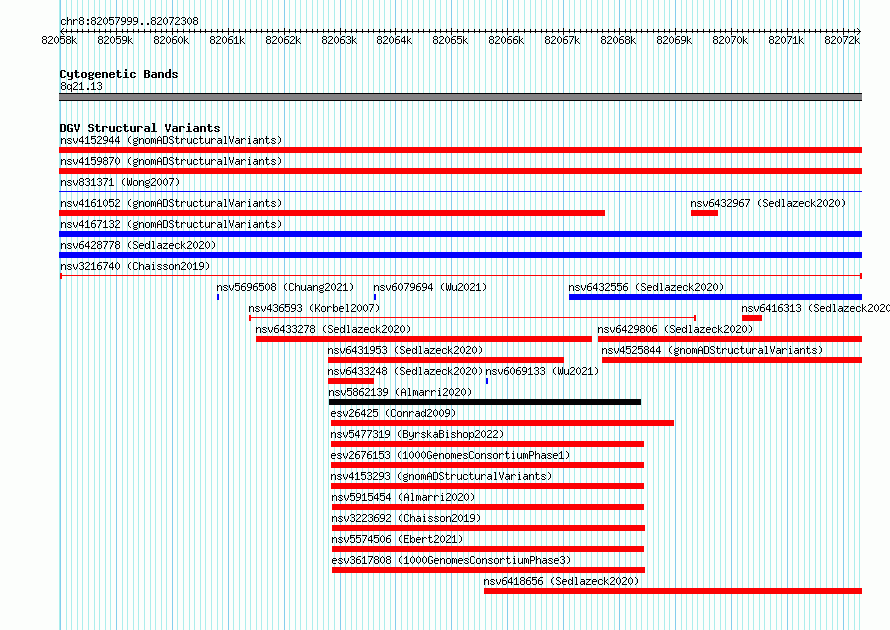Image resolution: width=890 pixels, height=630 pixels.
Task: Open nsv5862139 (Almarri2020) variant
Action: (x=400, y=392)
